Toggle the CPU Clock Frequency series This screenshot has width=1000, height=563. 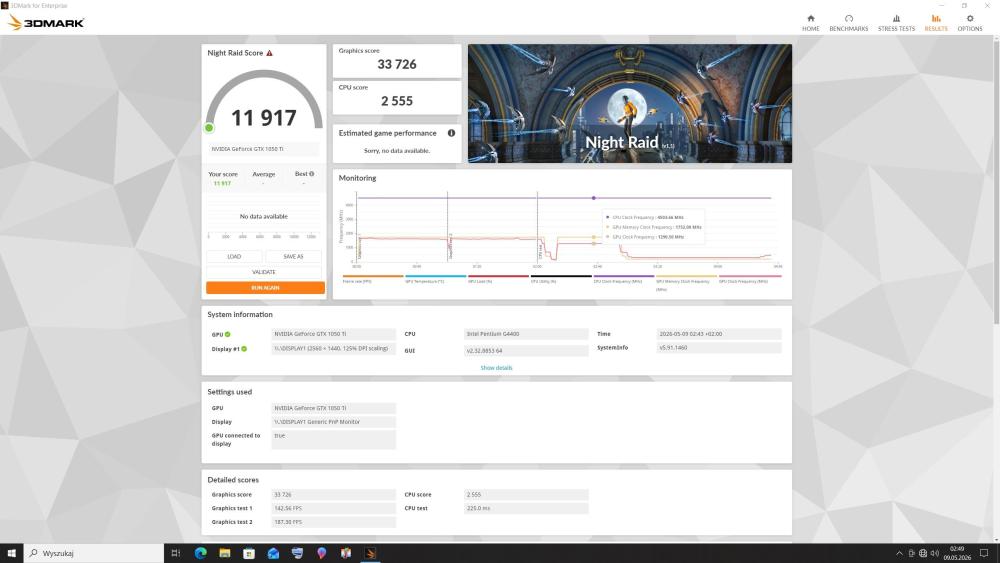[623, 279]
